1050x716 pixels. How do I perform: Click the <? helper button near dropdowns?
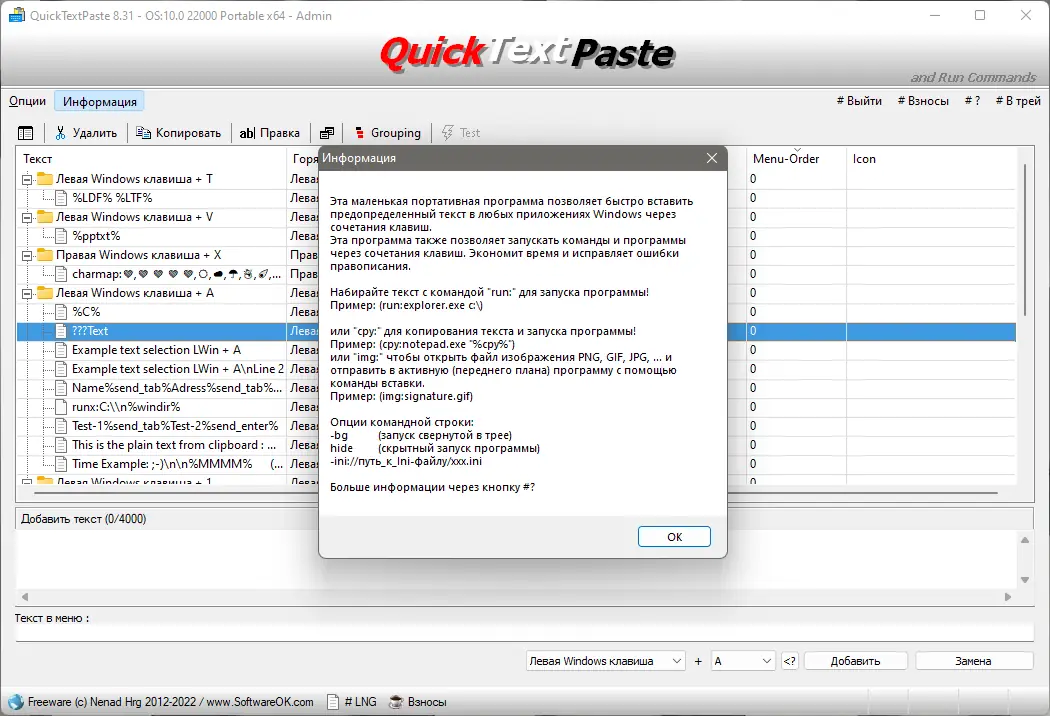tap(789, 660)
